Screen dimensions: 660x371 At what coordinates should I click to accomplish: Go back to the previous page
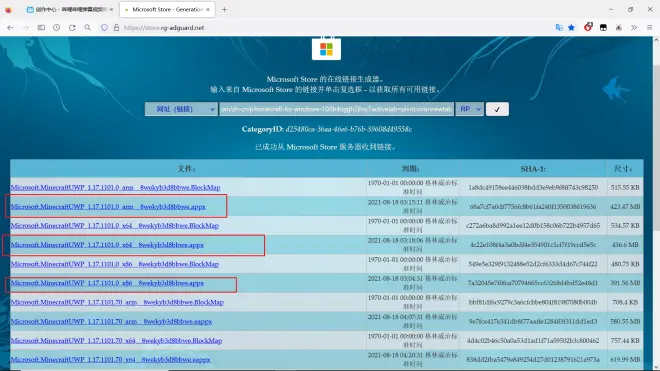pos(10,27)
